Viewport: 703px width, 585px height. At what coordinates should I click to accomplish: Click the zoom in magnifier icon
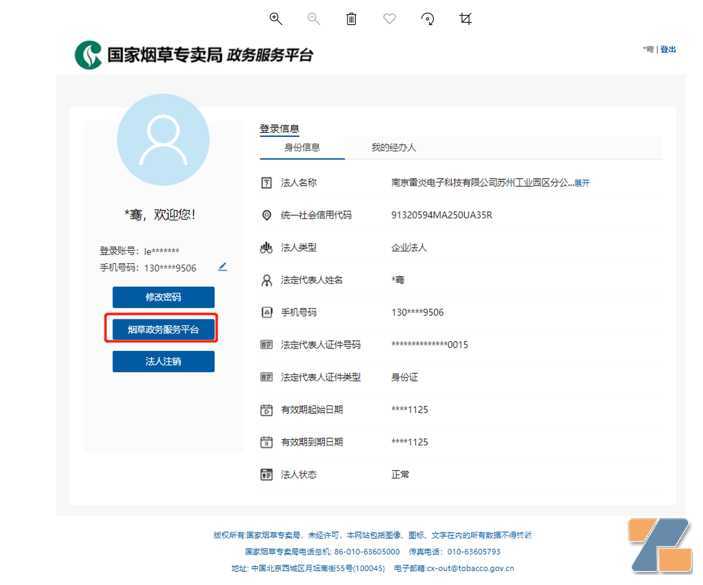click(x=275, y=19)
